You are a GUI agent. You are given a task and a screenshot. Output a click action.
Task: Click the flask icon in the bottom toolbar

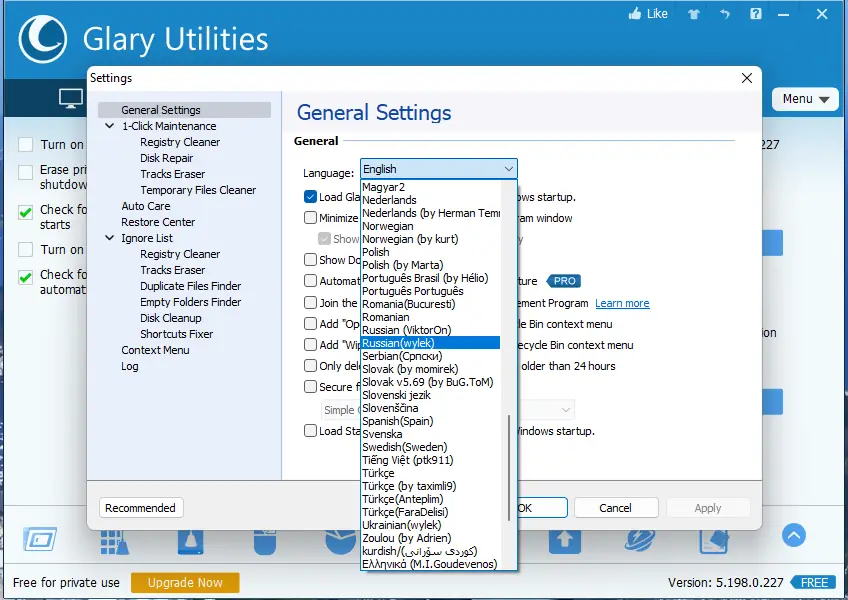(190, 540)
